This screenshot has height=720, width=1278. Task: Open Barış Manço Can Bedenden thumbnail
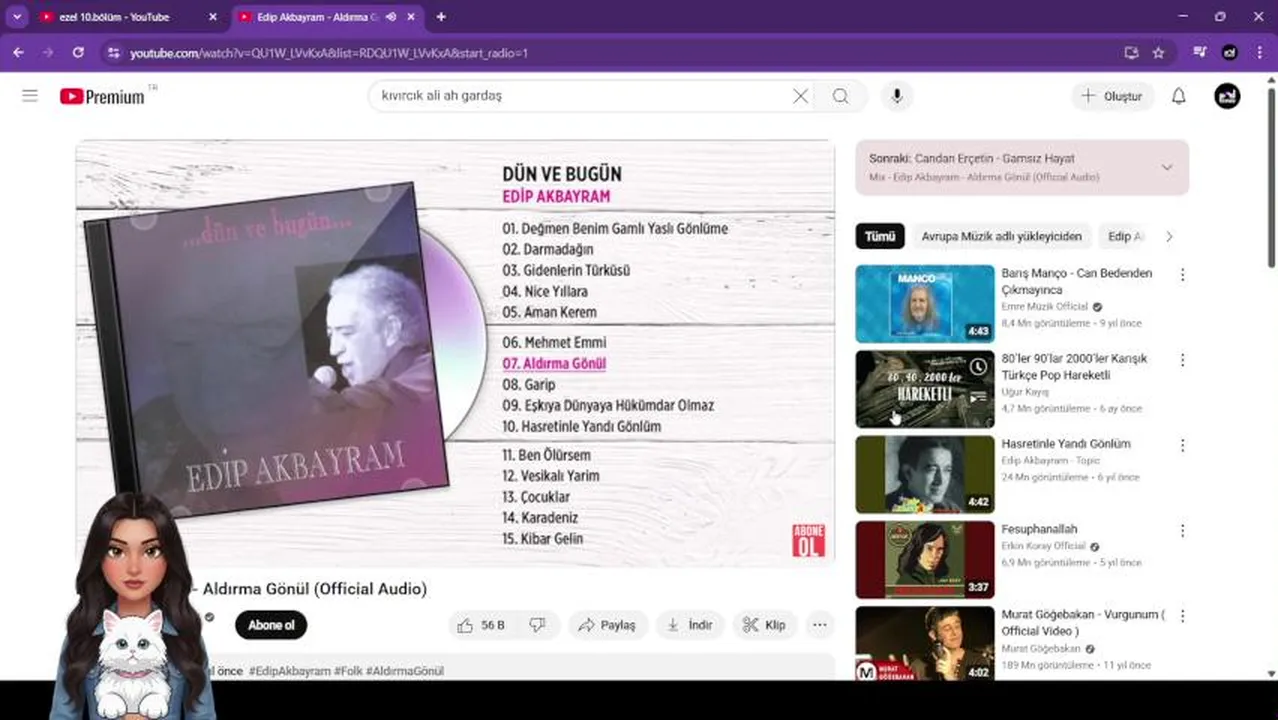[925, 304]
